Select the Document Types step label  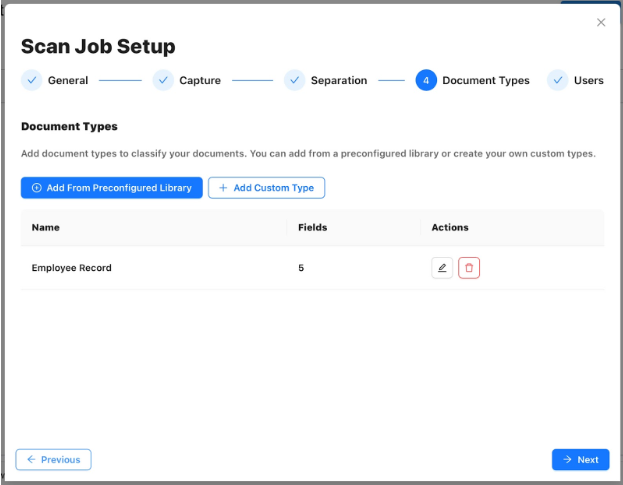tap(486, 80)
